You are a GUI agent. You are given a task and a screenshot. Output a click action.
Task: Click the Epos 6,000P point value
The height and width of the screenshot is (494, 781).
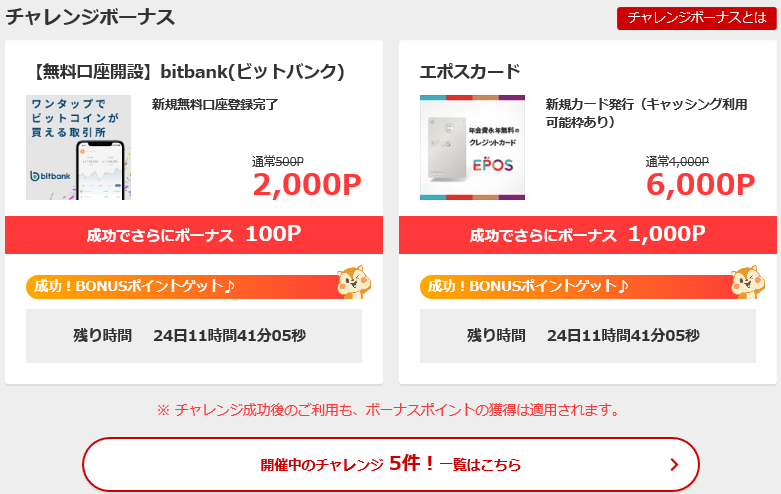tap(700, 185)
